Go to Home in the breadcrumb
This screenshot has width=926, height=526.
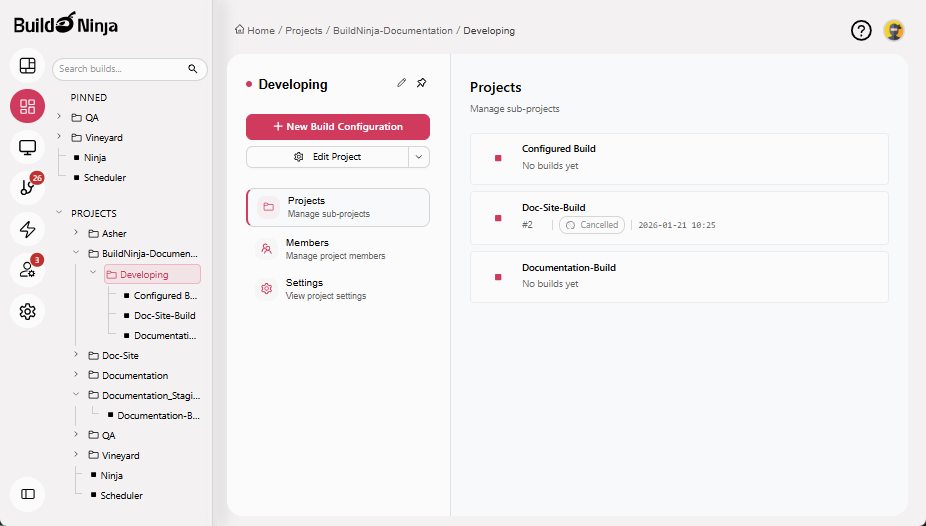[261, 31]
